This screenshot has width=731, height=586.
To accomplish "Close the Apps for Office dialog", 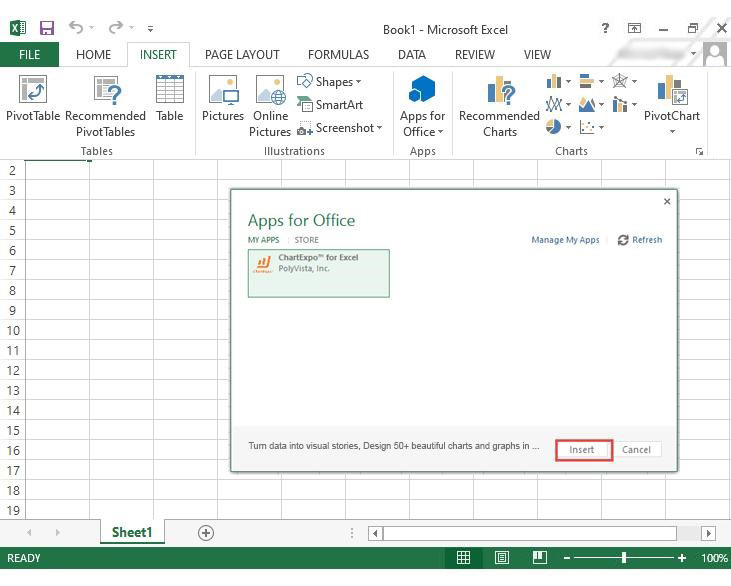I will coord(667,201).
